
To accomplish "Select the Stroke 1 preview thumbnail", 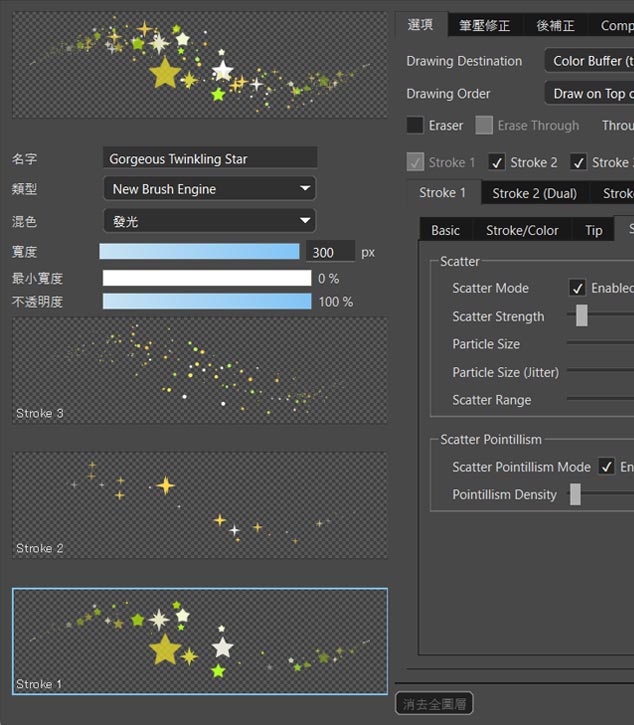I will pos(200,641).
